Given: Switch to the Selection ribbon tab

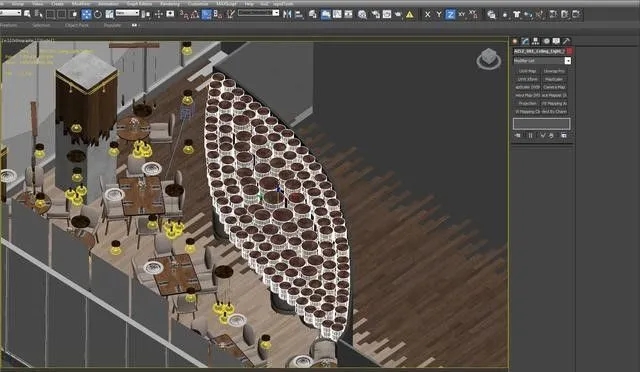Looking at the screenshot, I should pyautogui.click(x=41, y=25).
